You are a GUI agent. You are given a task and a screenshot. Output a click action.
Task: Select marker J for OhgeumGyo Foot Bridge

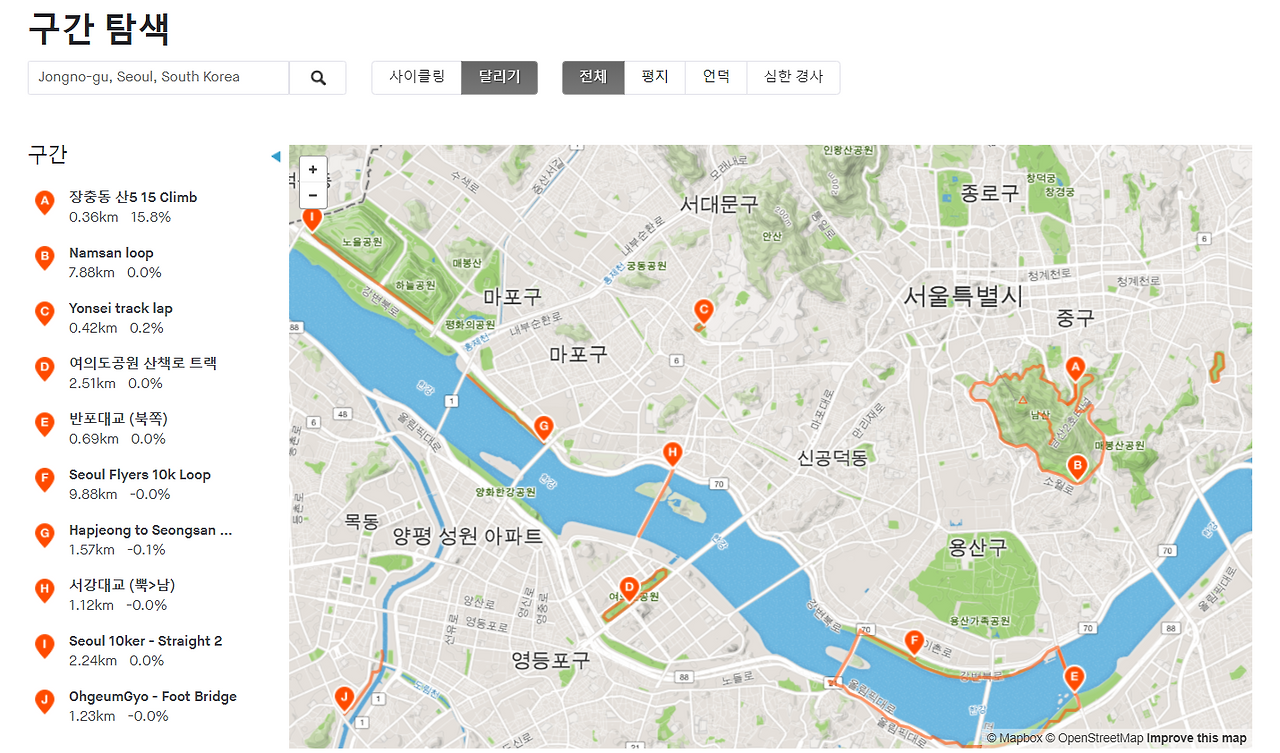pyautogui.click(x=344, y=698)
